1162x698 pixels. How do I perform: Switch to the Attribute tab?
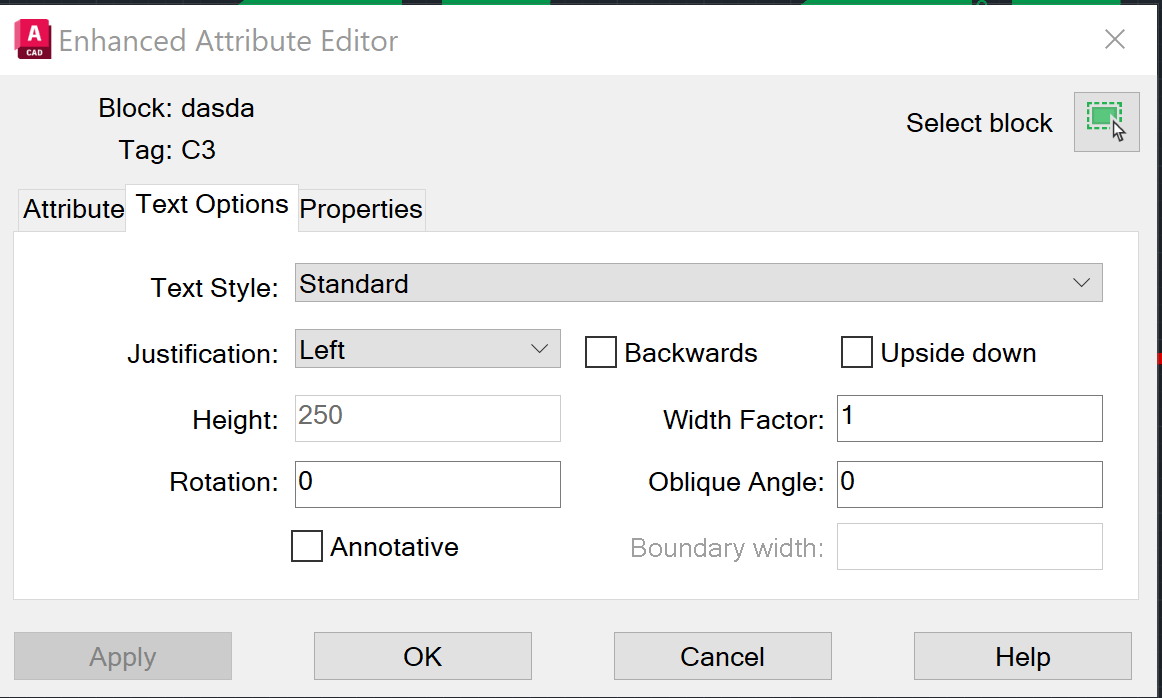coord(70,209)
